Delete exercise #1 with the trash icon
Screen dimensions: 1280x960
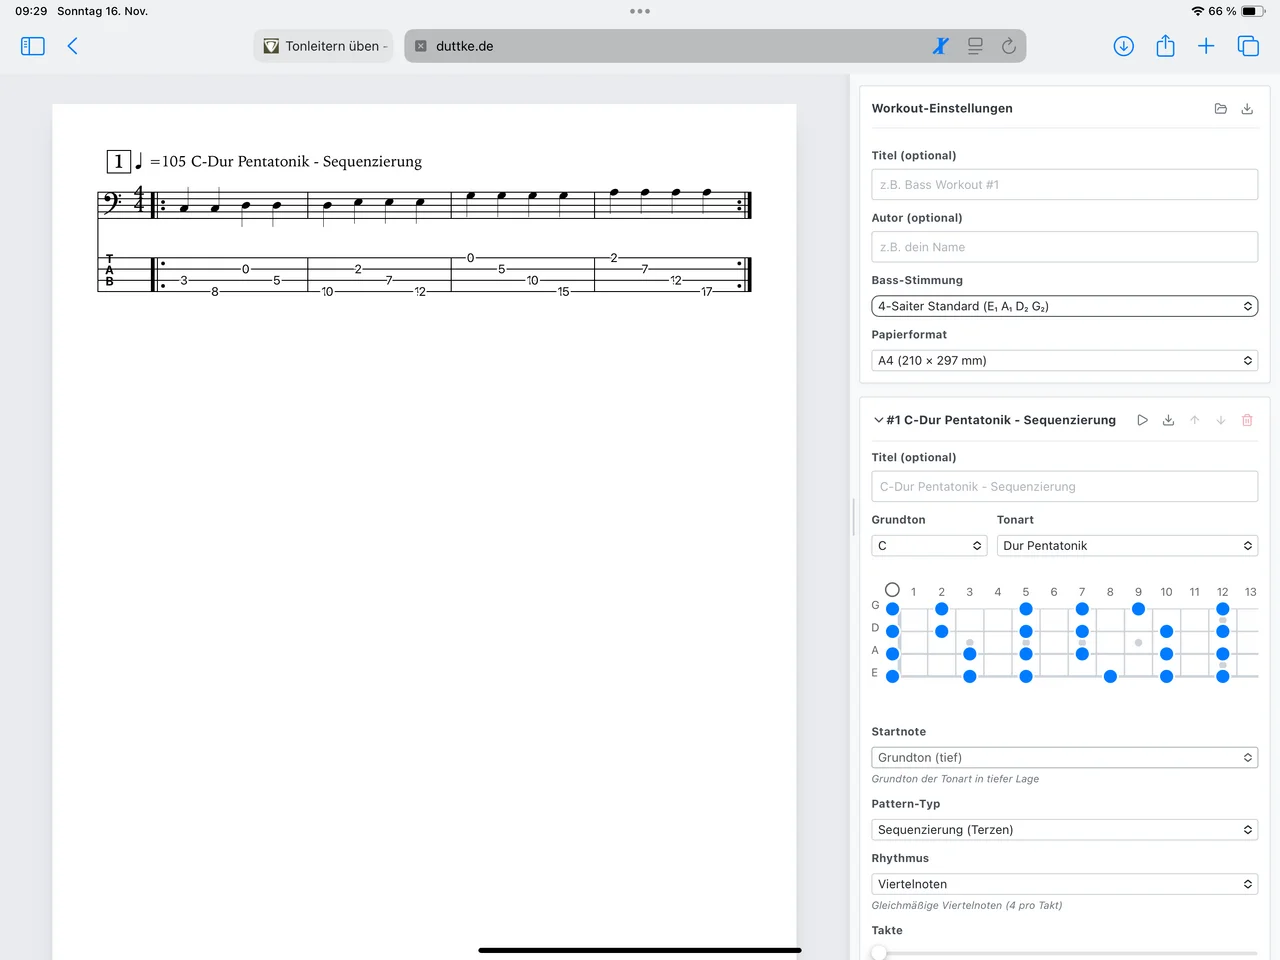pos(1247,420)
